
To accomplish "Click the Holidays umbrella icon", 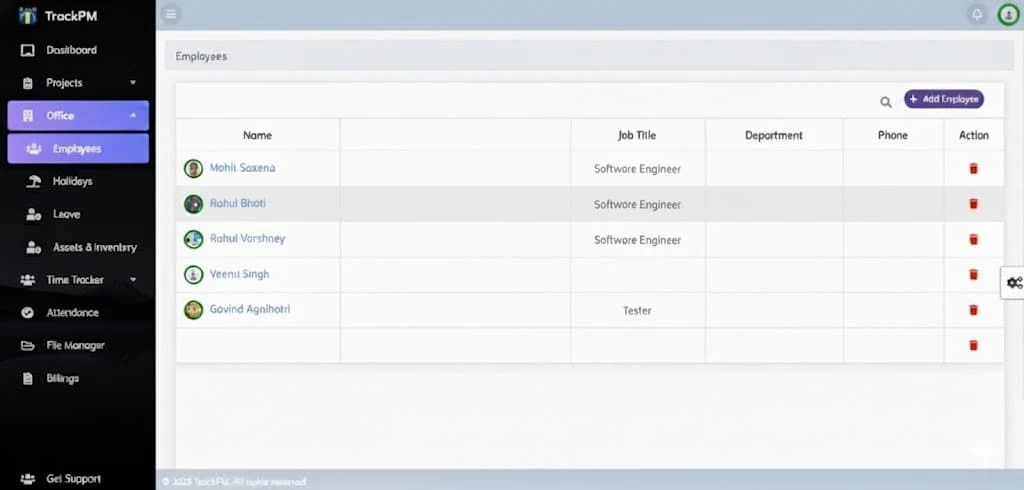I will pyautogui.click(x=33, y=182).
